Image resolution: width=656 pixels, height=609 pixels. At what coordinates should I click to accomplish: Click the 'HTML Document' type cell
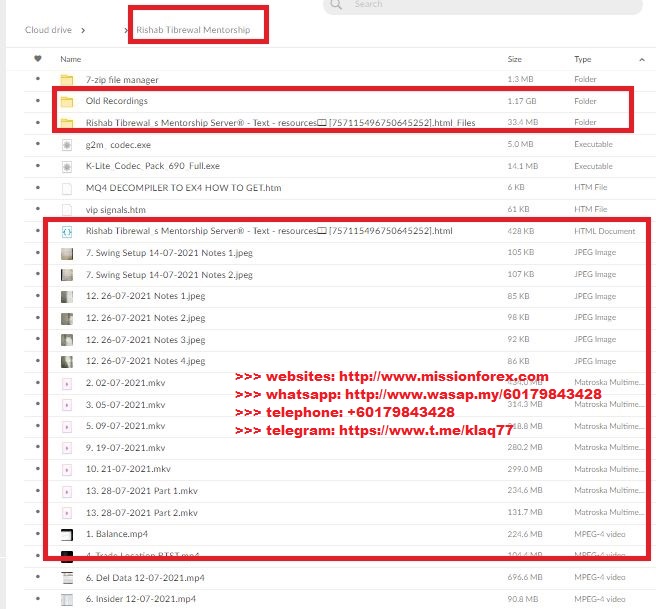click(605, 231)
